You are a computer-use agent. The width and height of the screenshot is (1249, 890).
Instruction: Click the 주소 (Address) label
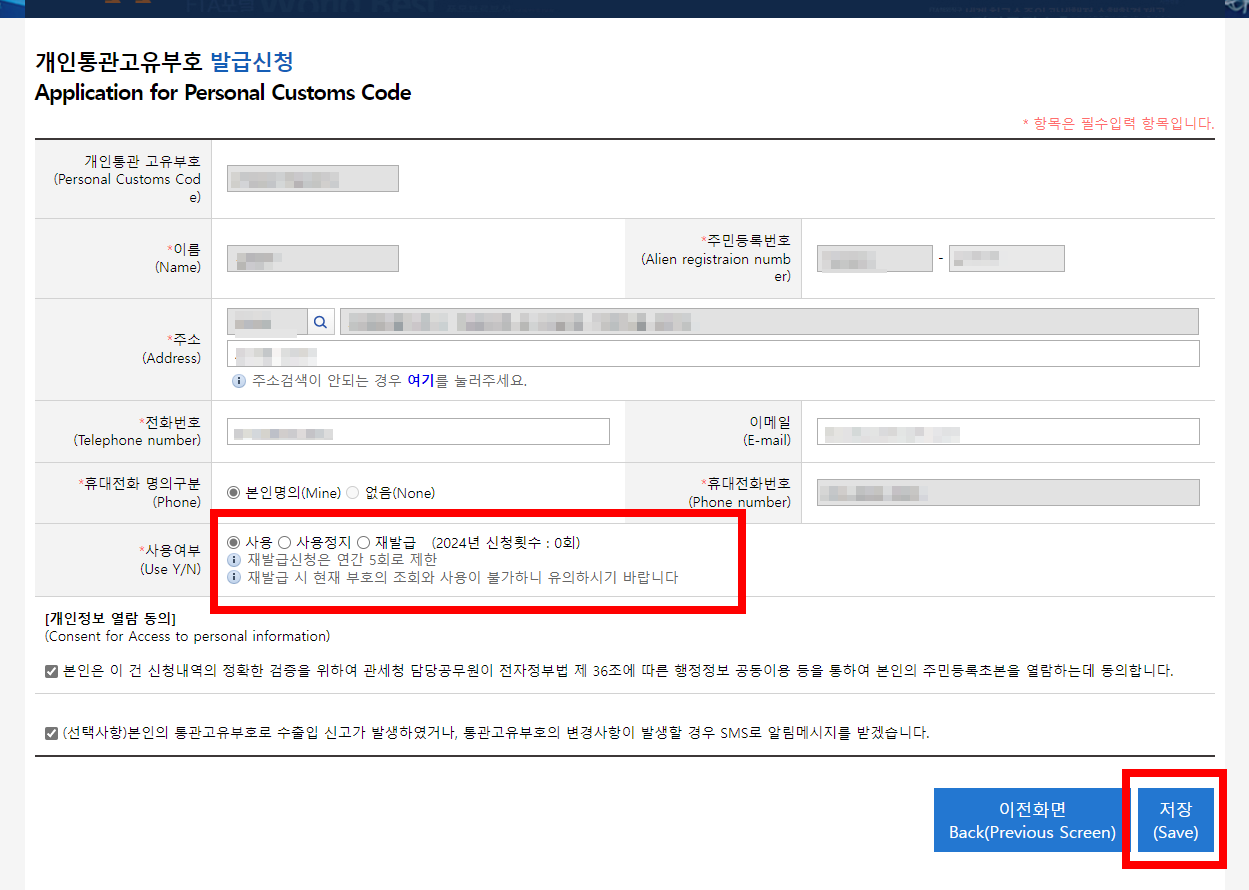171,349
